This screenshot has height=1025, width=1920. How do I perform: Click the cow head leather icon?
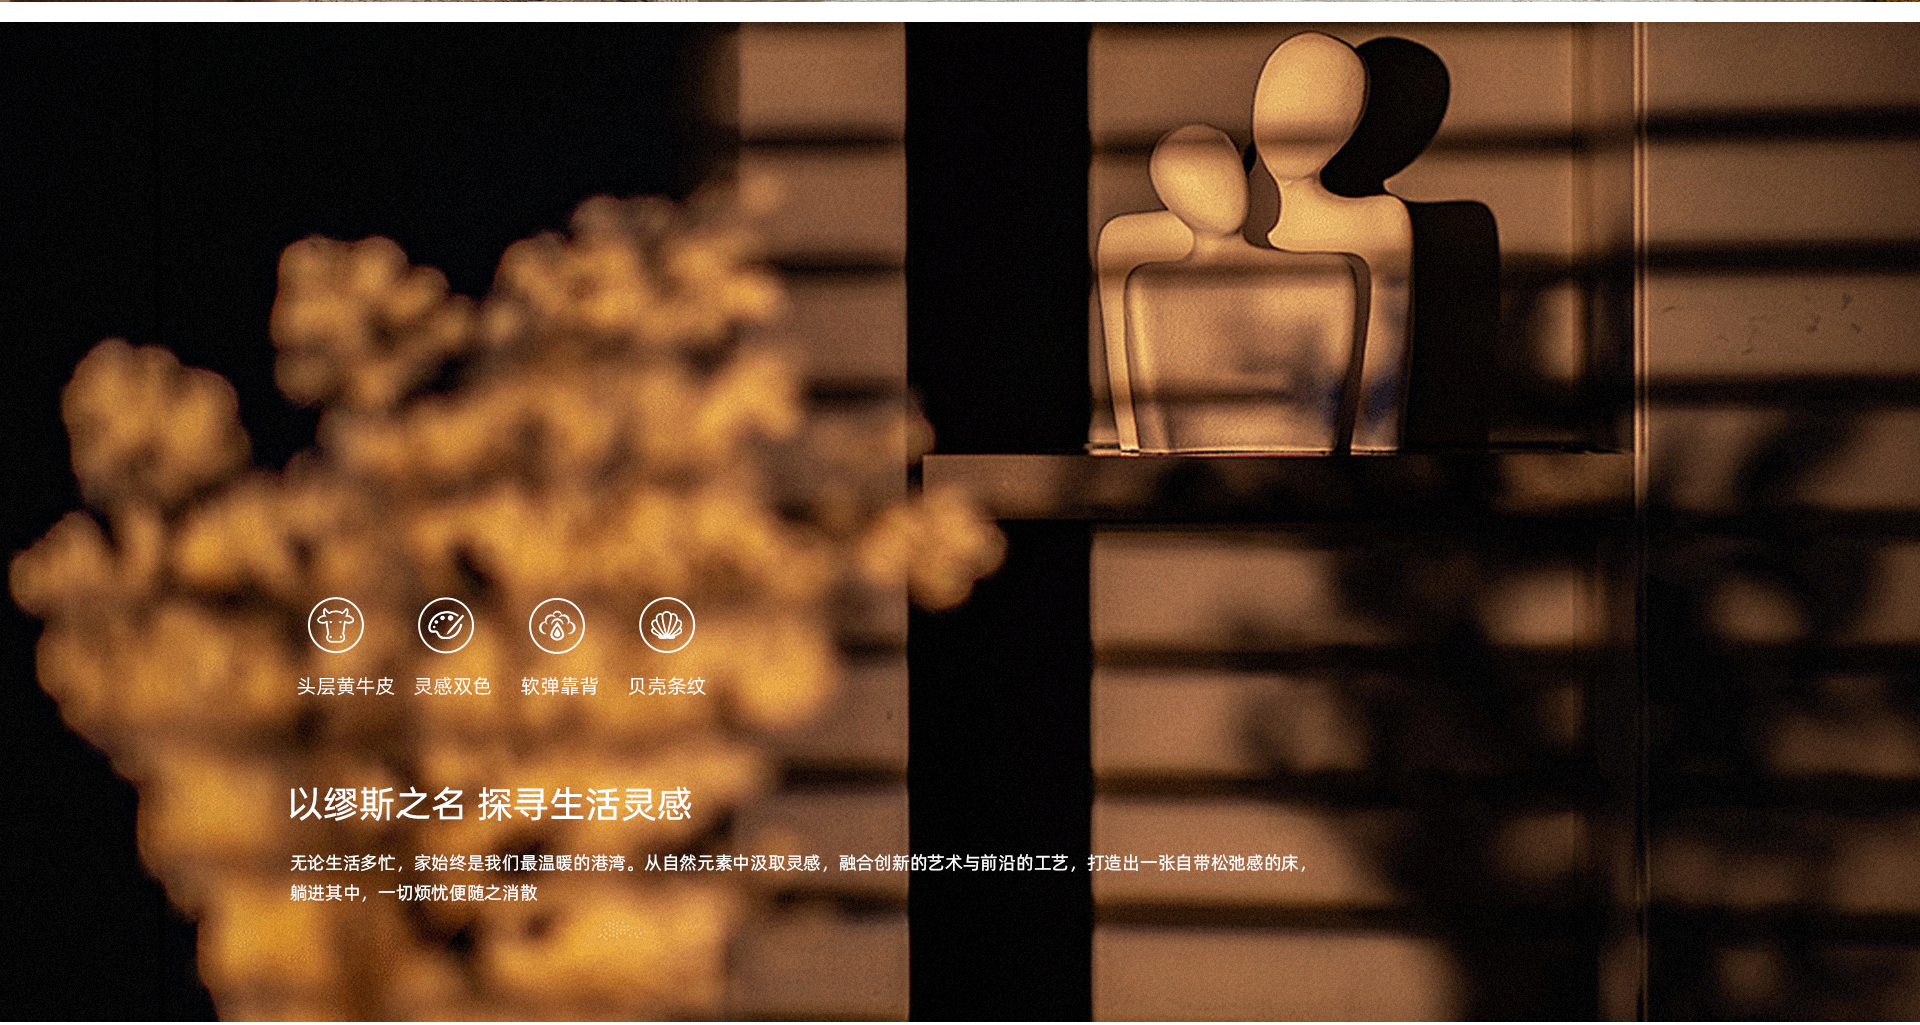tap(336, 625)
